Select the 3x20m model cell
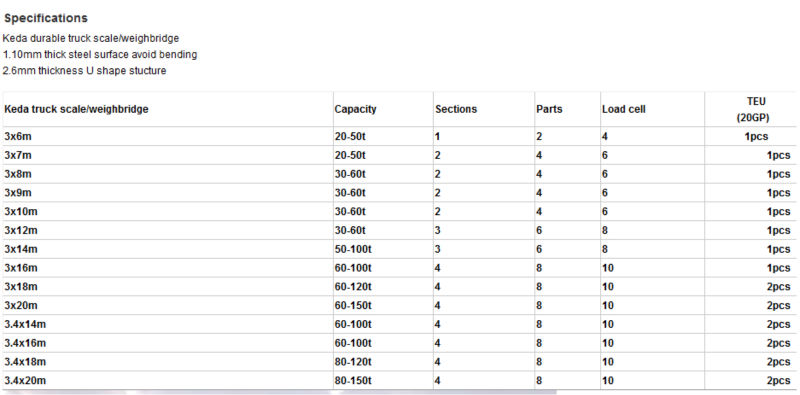800x395 pixels. (21, 305)
